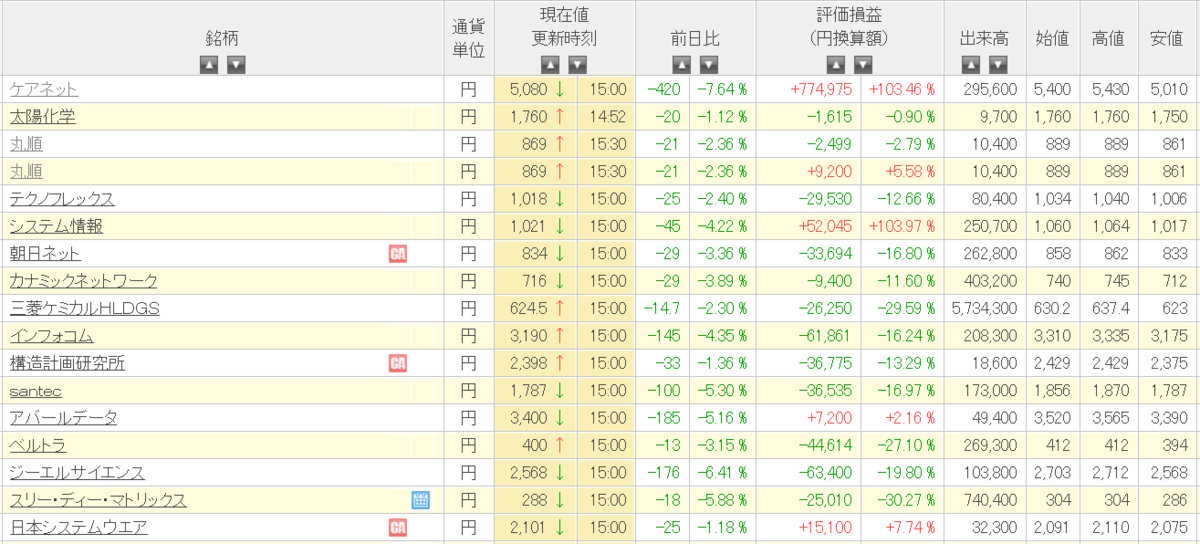Select インフォコム current price 3,190
This screenshot has height=544, width=1200.
(528, 336)
